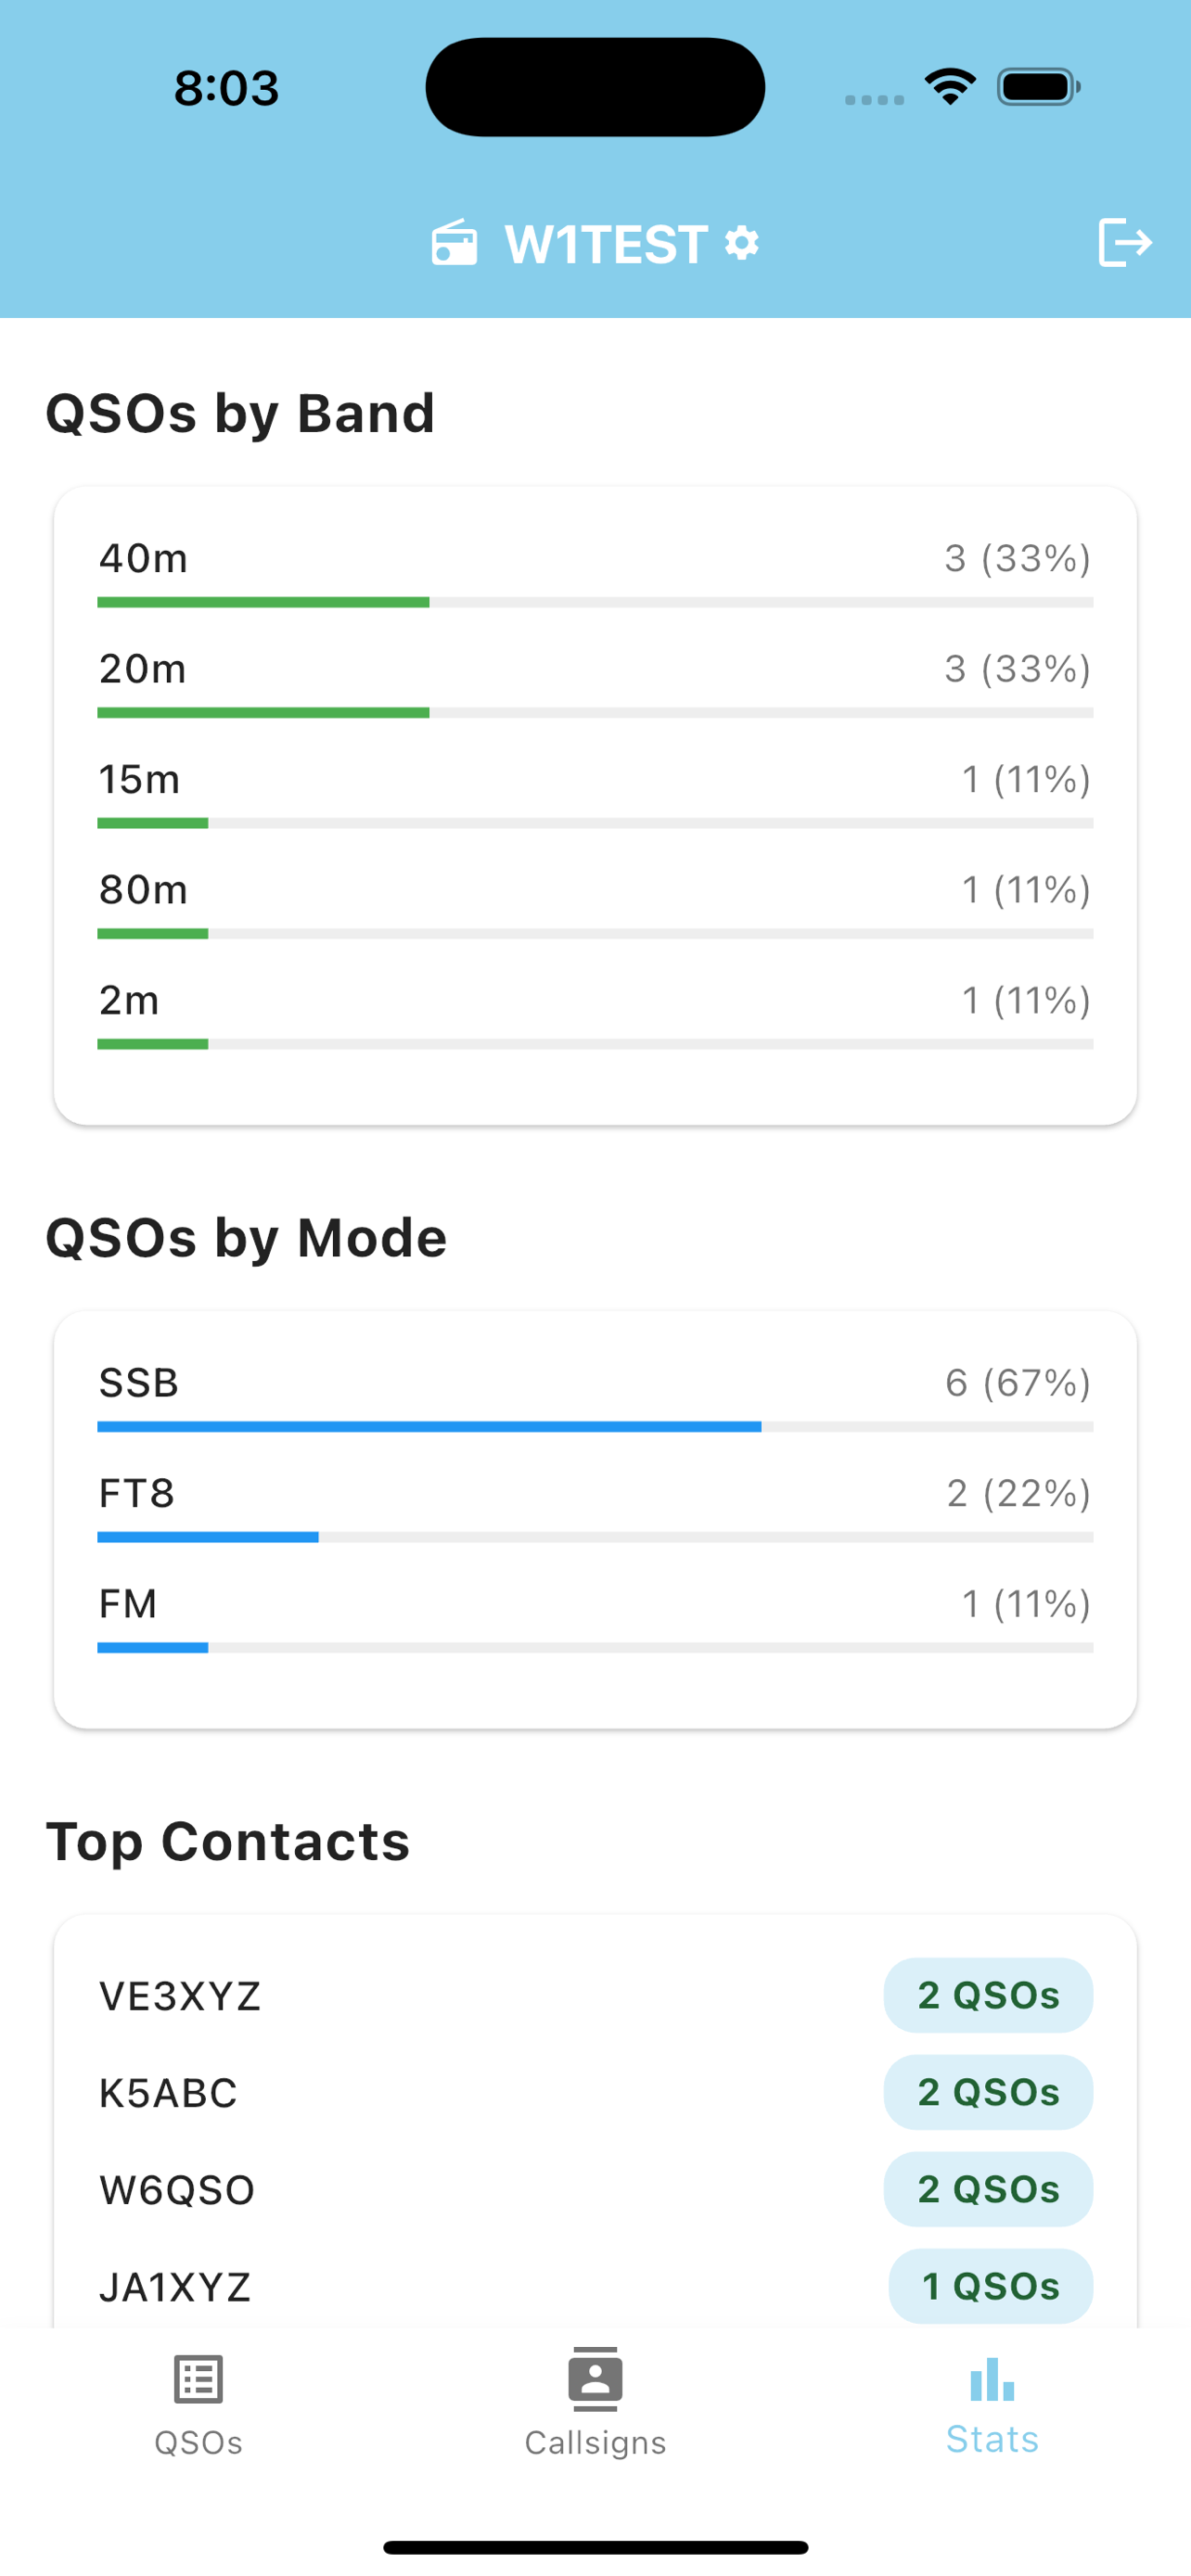Viewport: 1191px width, 2576px height.
Task: Select the Callsigns contact-card icon
Action: click(x=595, y=2379)
